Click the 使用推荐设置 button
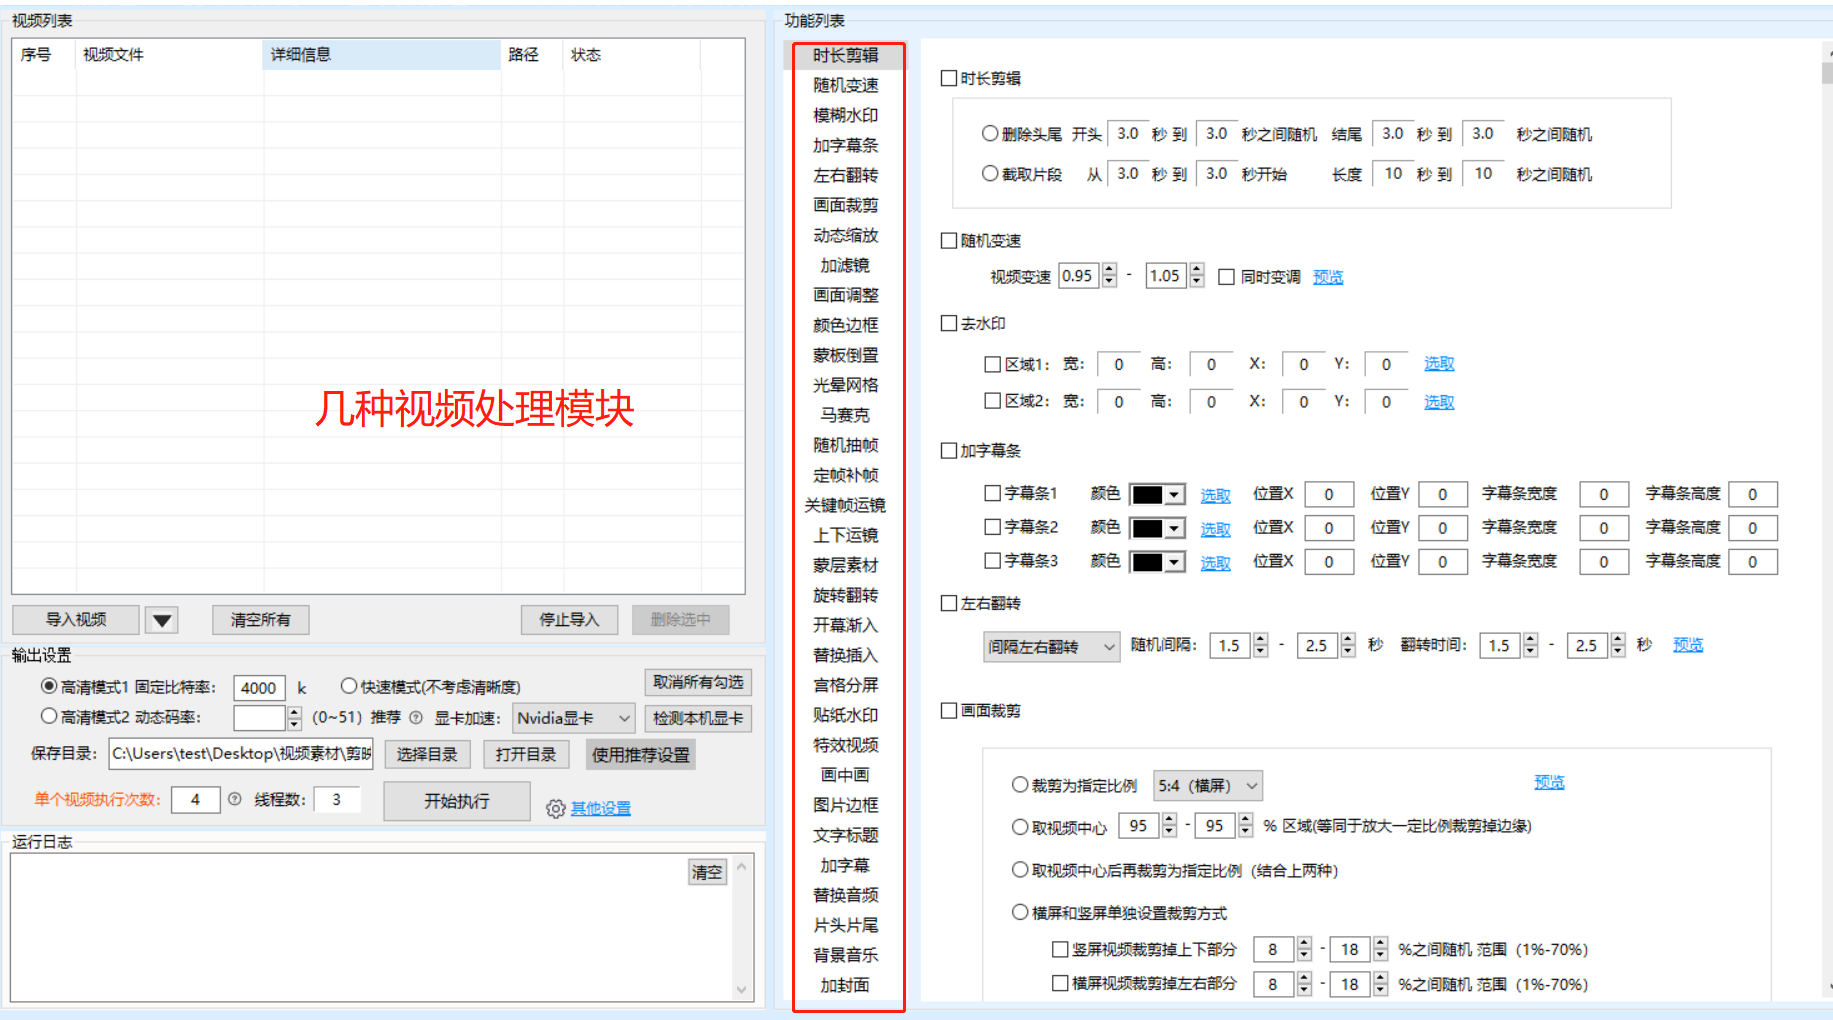 tap(641, 754)
